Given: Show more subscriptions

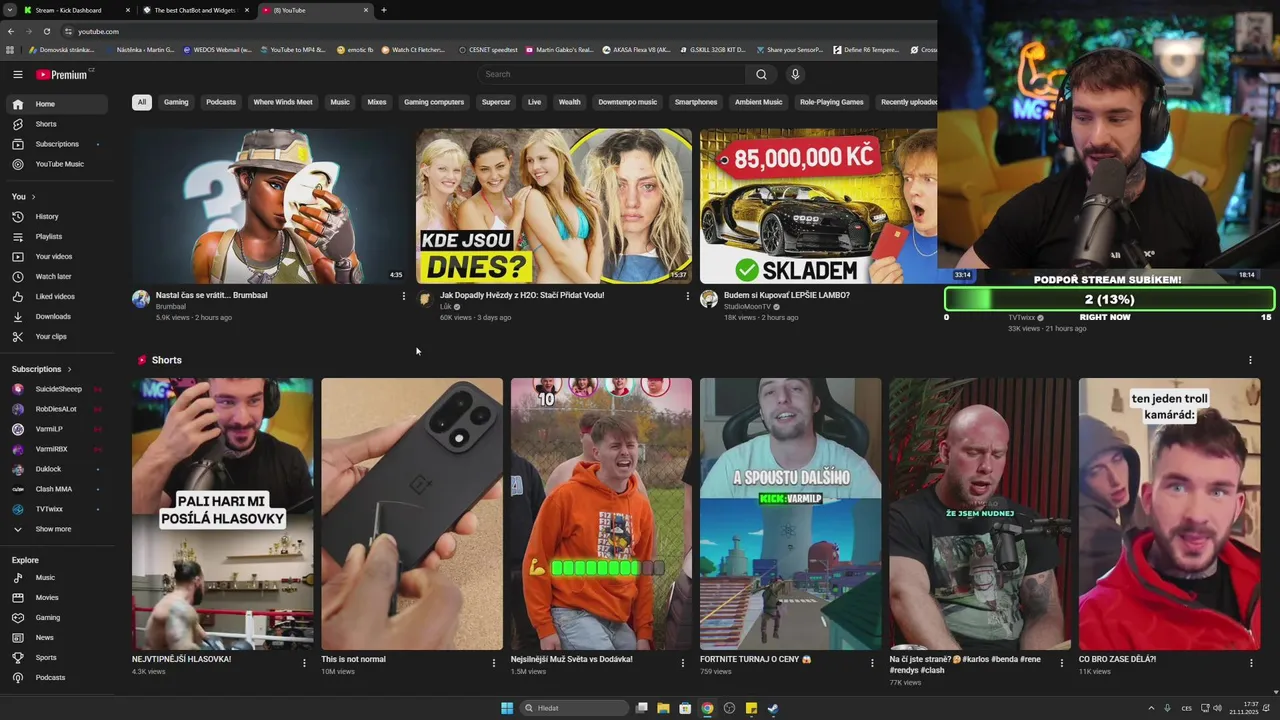Looking at the screenshot, I should pyautogui.click(x=55, y=529).
